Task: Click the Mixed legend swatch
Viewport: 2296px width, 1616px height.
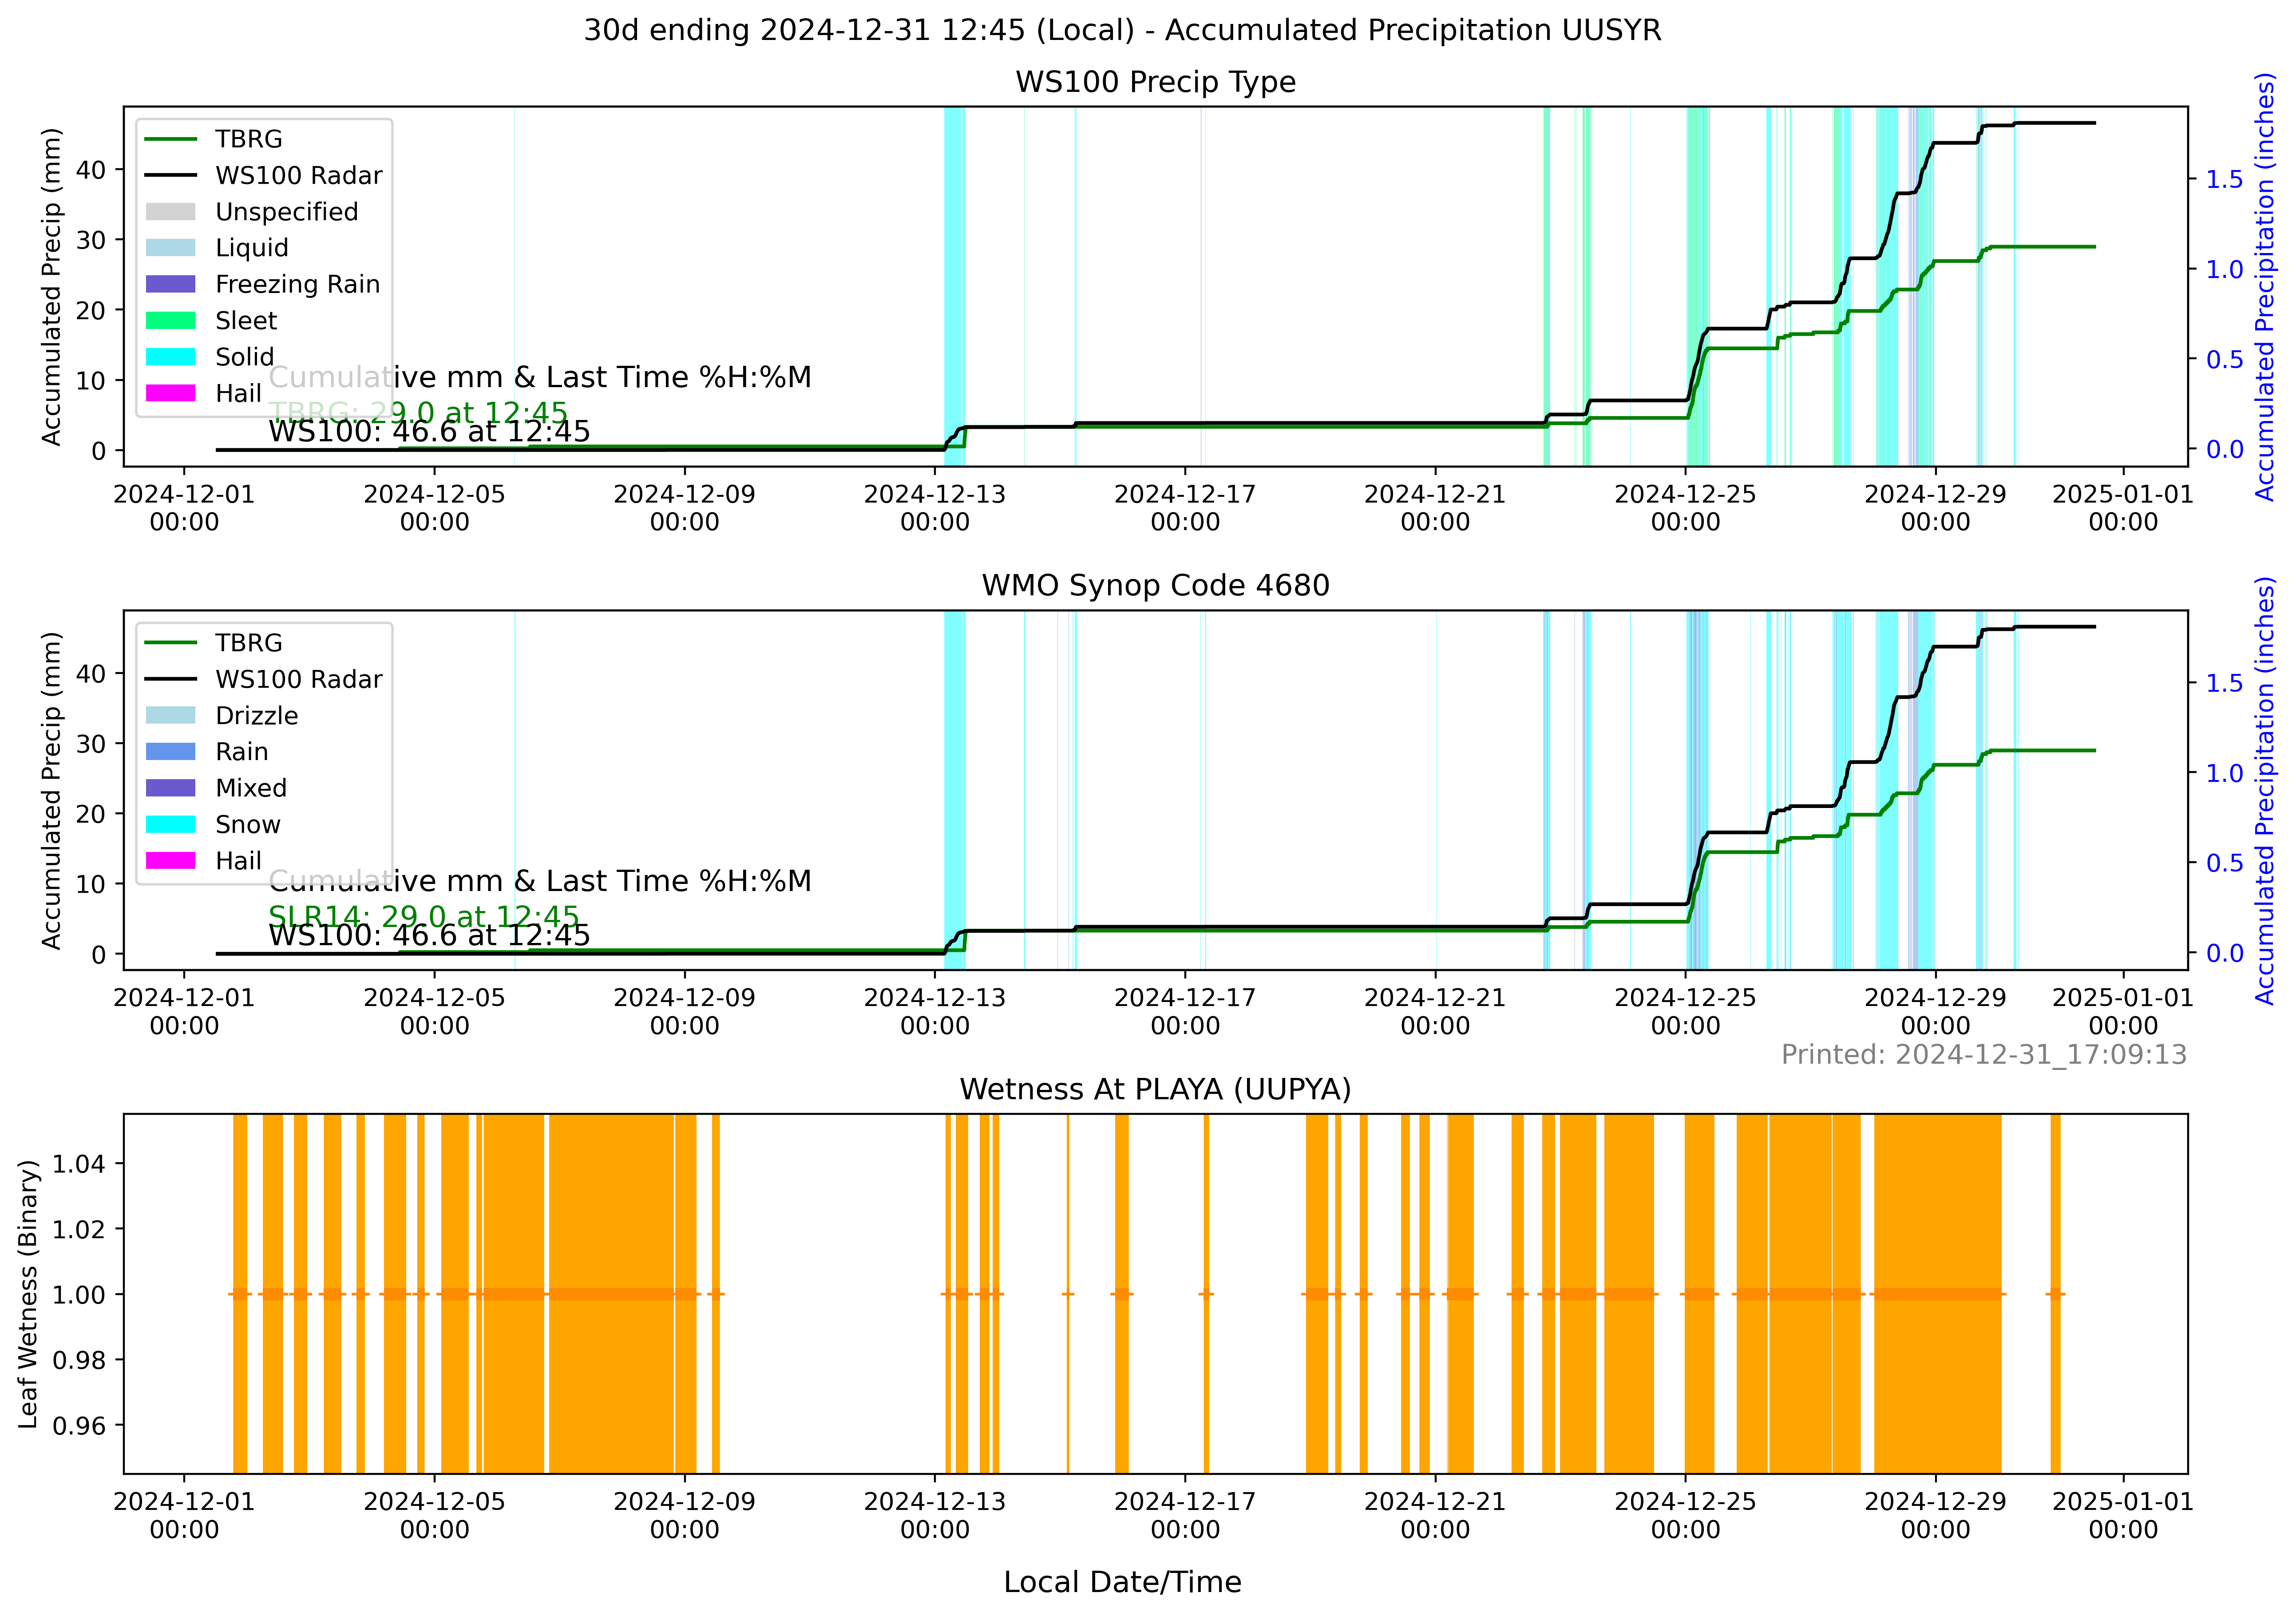Action: click(170, 788)
